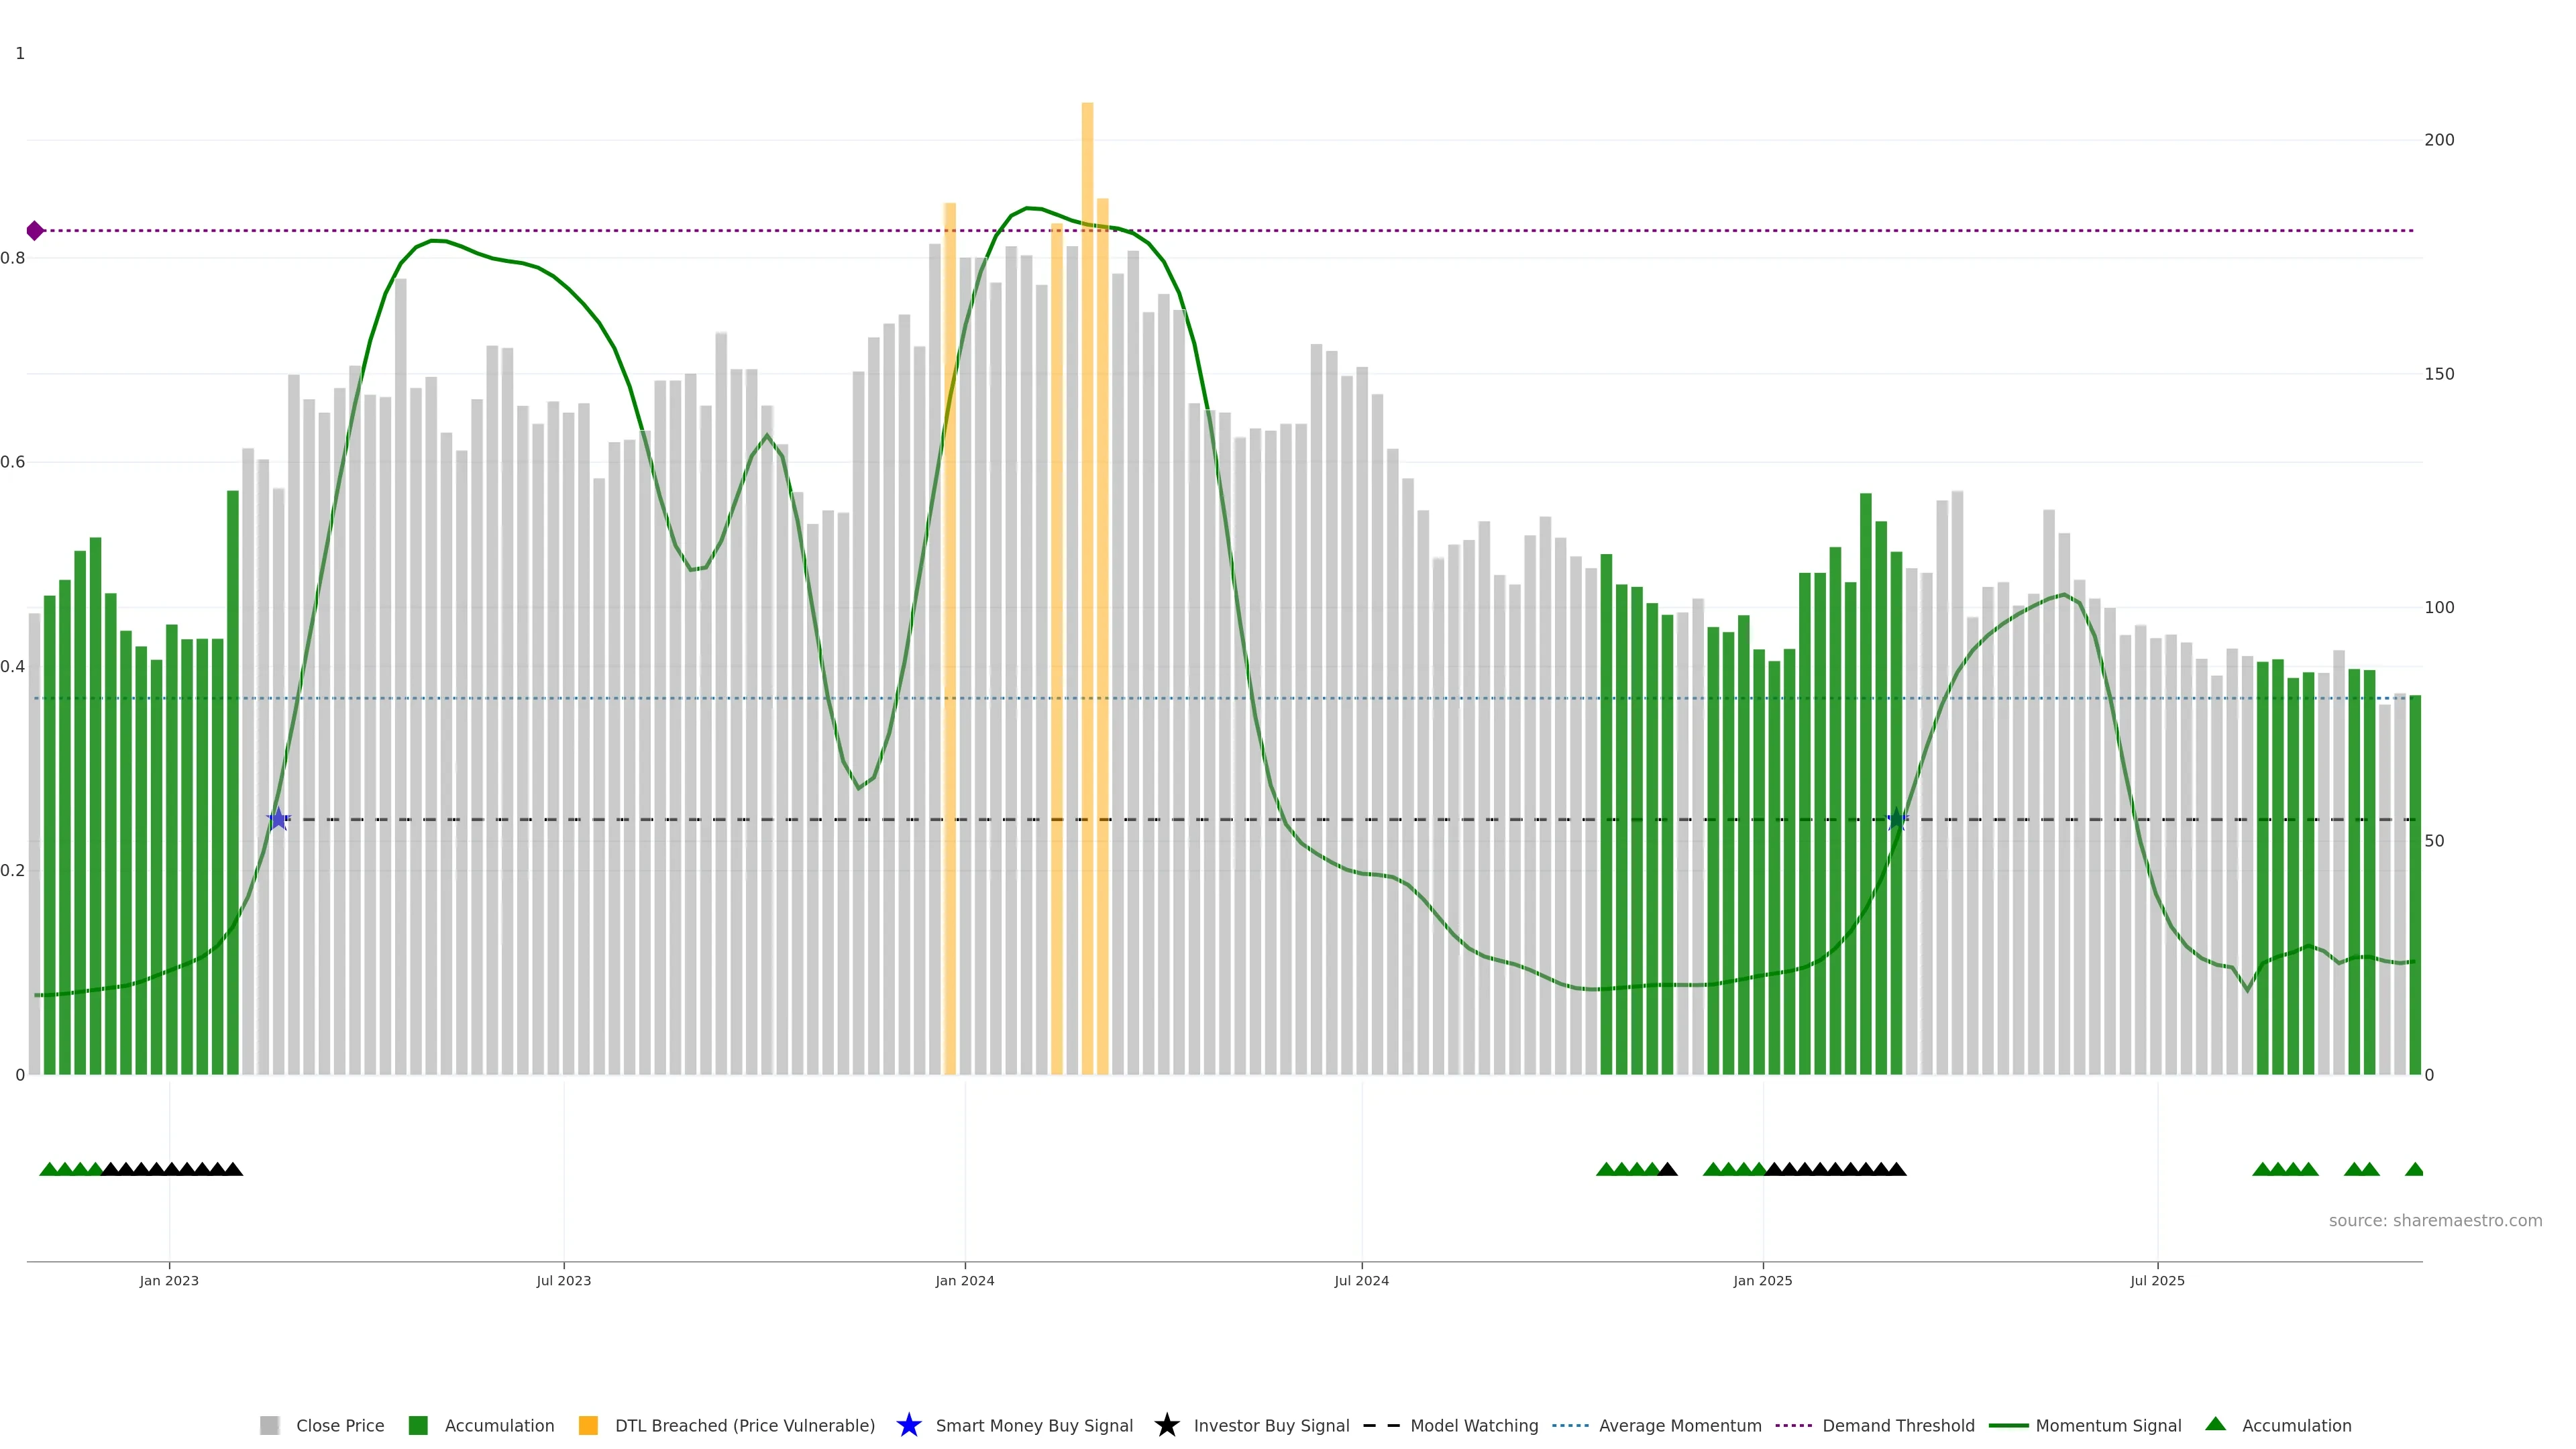Viewport: 2576px width, 1449px height.
Task: Click the green Accumulation legend square
Action: pyautogui.click(x=418, y=1425)
